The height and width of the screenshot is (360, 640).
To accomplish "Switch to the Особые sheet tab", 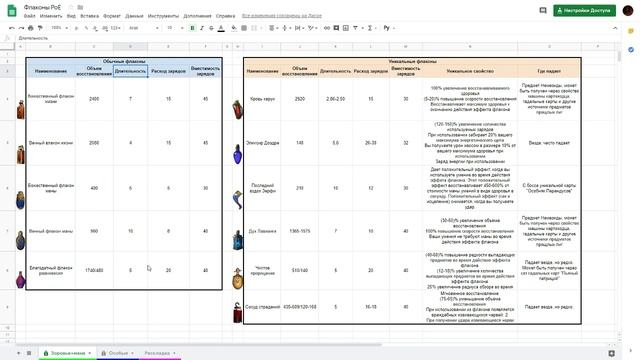I will click(118, 353).
